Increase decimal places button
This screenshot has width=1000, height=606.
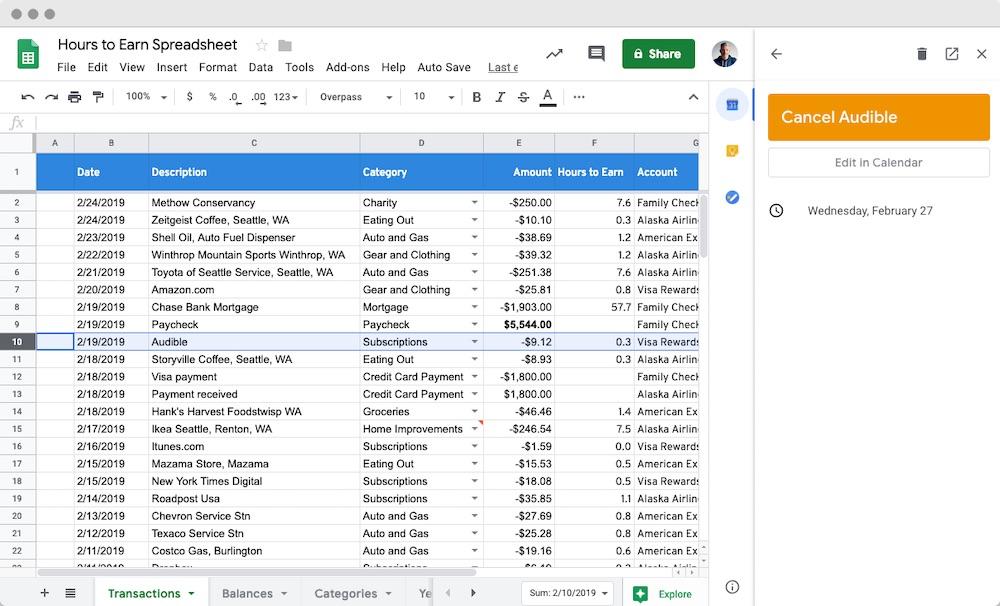pyautogui.click(x=258, y=98)
